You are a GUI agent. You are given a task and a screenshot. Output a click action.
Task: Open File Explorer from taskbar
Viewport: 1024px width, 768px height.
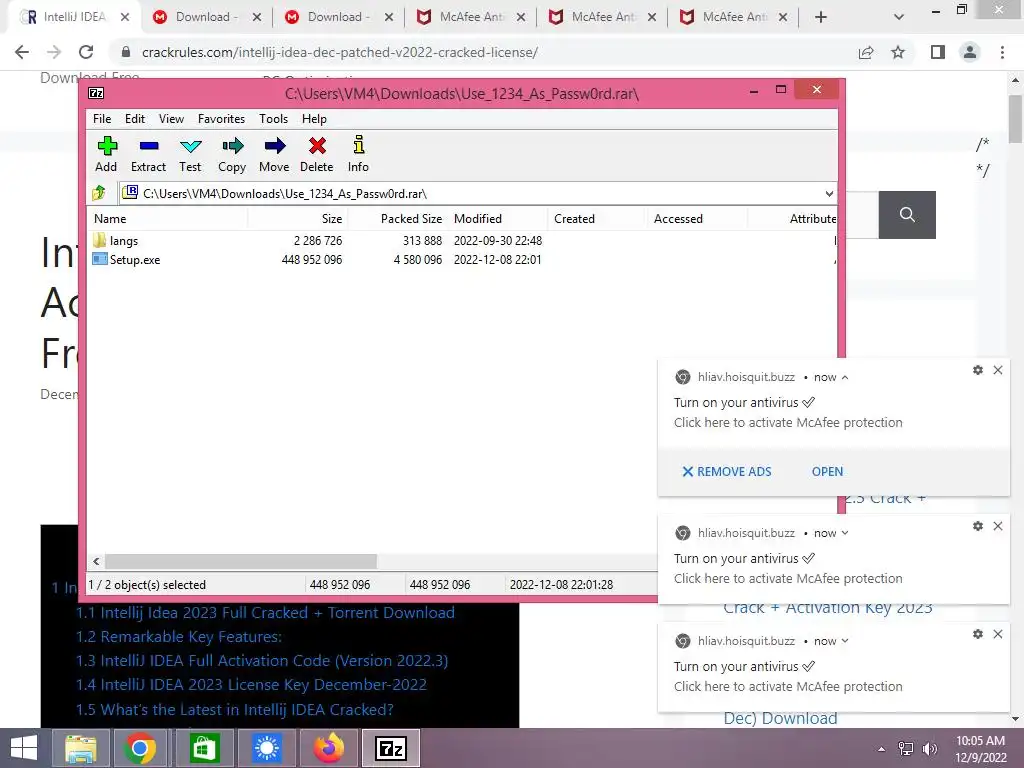pyautogui.click(x=80, y=748)
